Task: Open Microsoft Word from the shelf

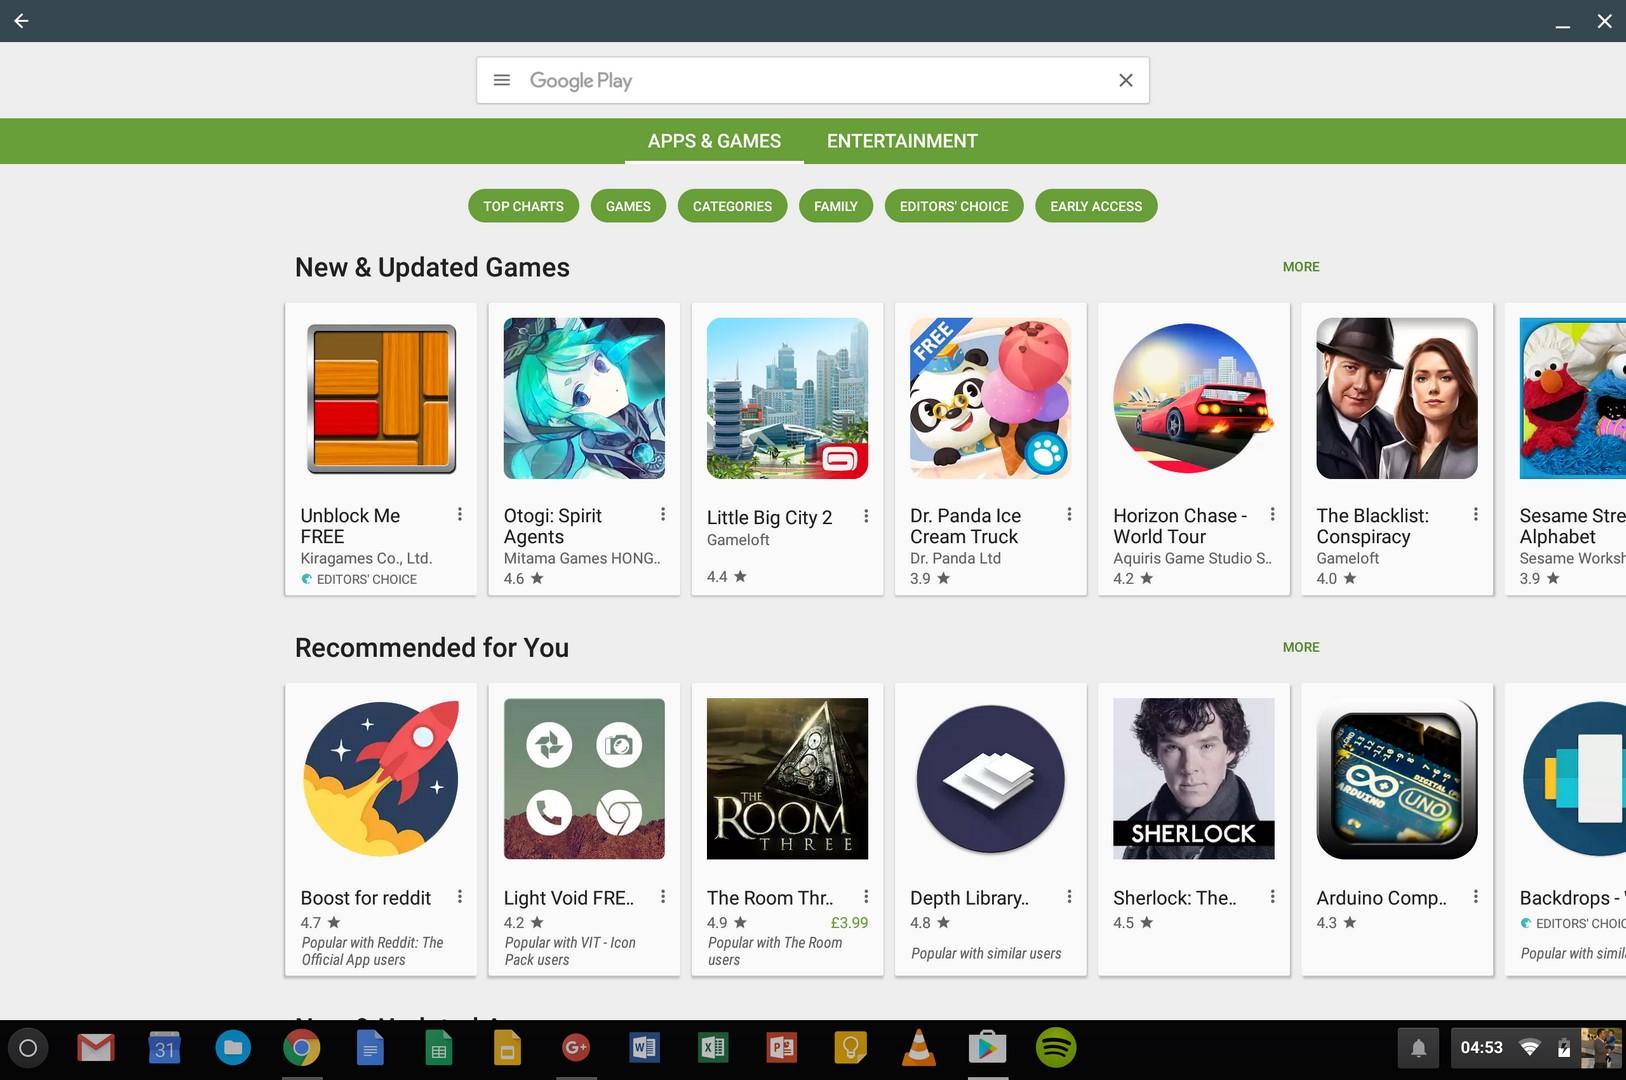Action: 644,1048
